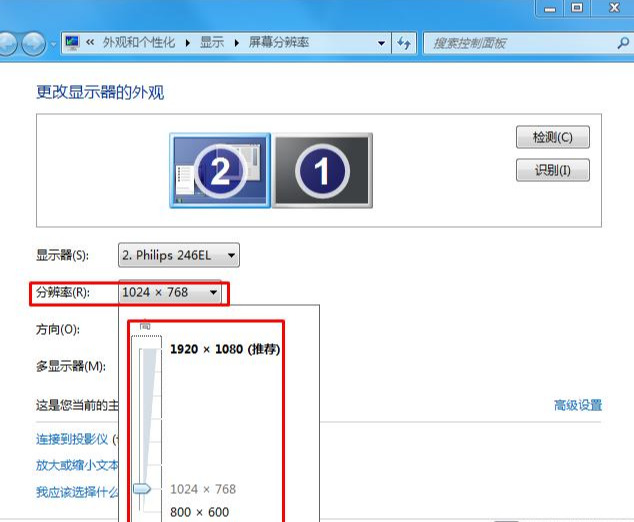Viewport: 634px width, 522px height.
Task: Open the 我应该选择什么 help link
Action: pyautogui.click(x=77, y=492)
